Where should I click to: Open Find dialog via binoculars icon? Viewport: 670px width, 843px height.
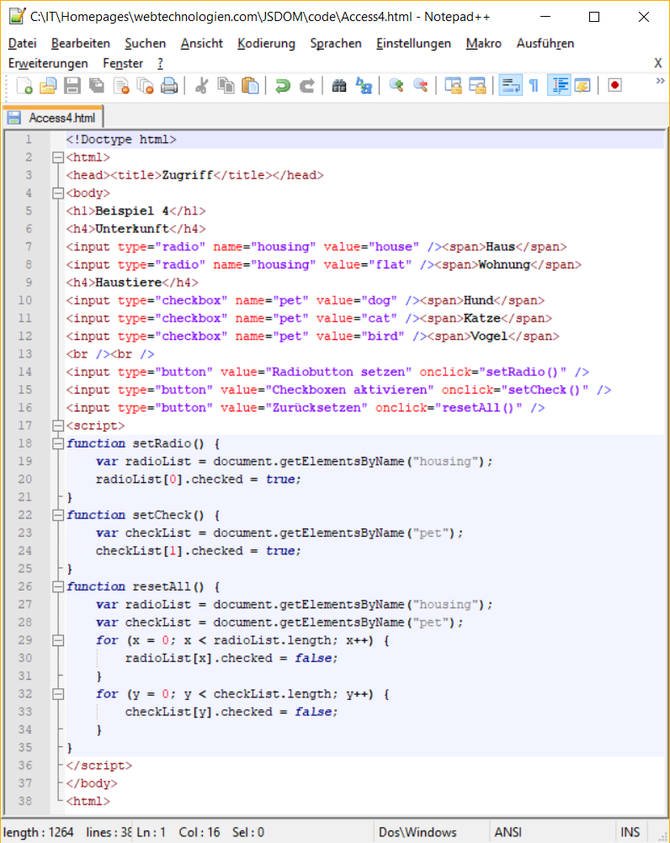pos(339,85)
